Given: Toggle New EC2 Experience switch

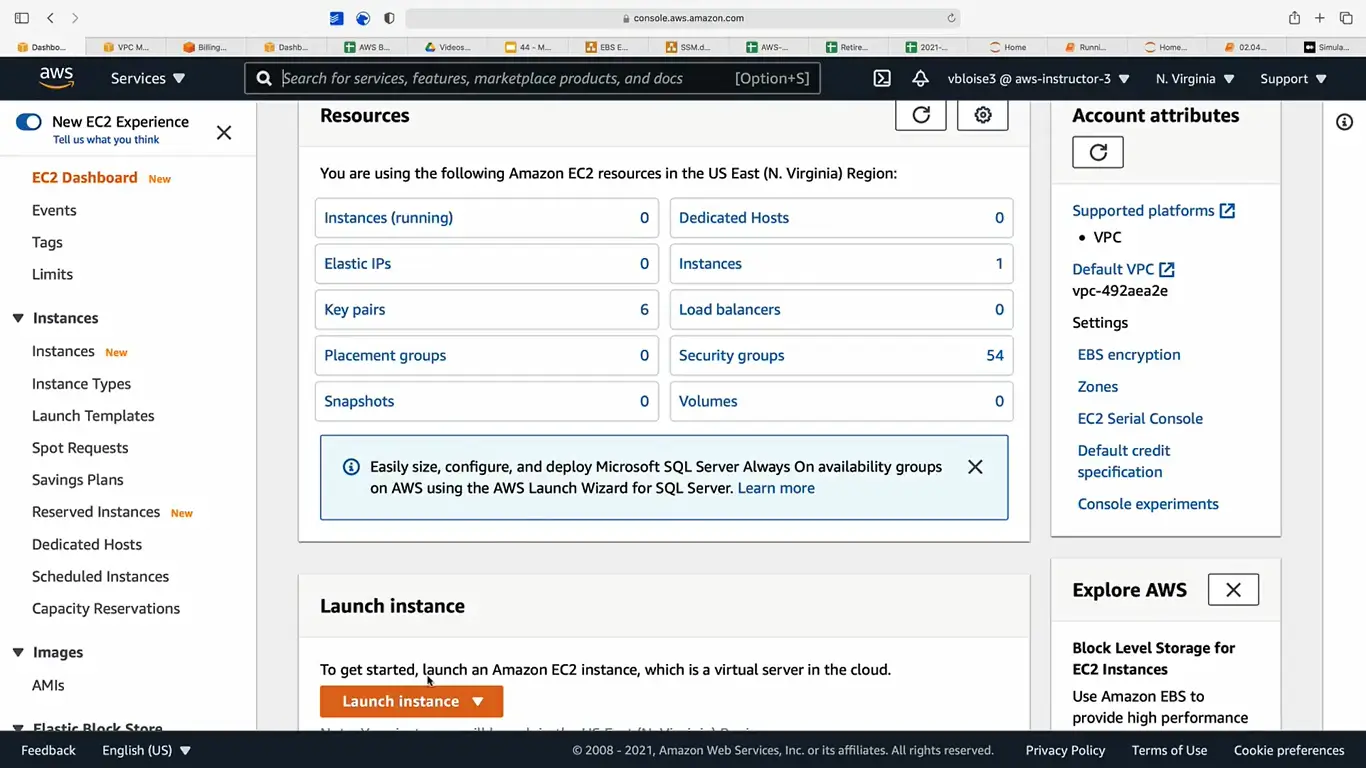Looking at the screenshot, I should click(x=28, y=122).
